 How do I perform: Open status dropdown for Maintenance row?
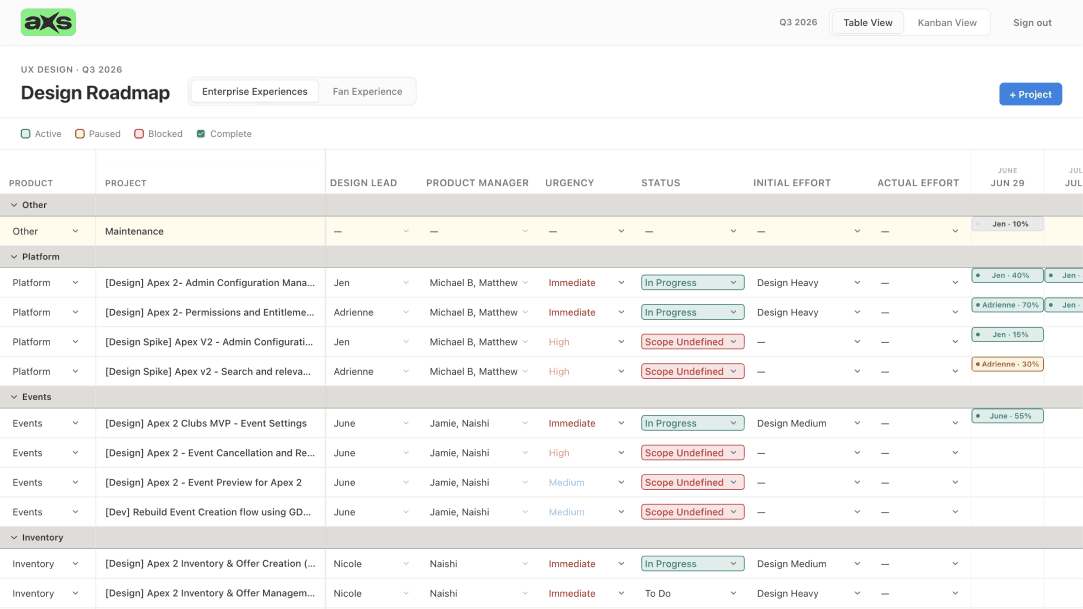[691, 231]
